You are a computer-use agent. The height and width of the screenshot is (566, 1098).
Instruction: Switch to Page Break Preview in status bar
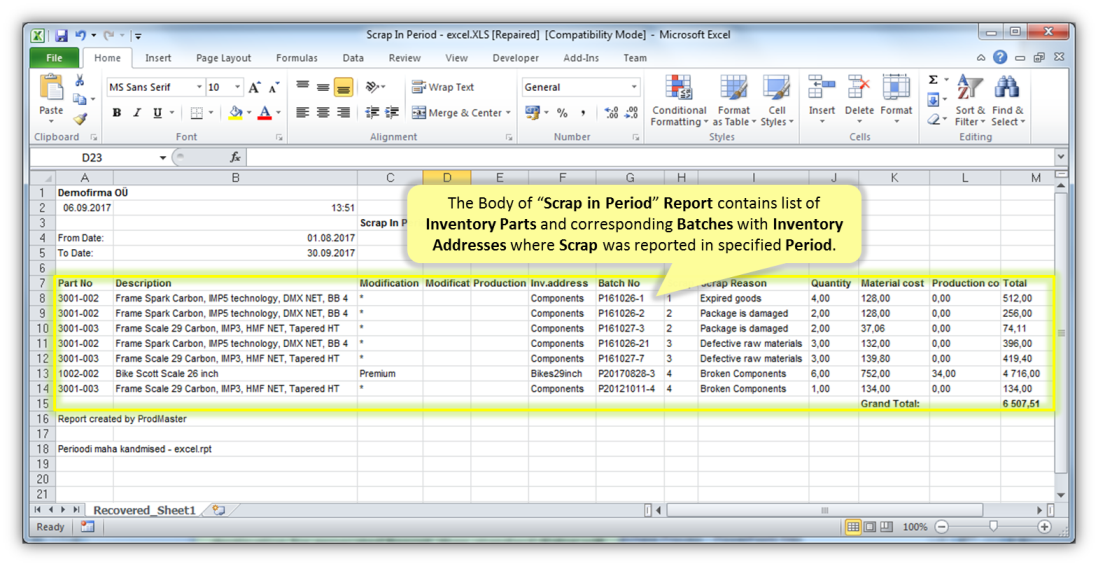(x=887, y=527)
